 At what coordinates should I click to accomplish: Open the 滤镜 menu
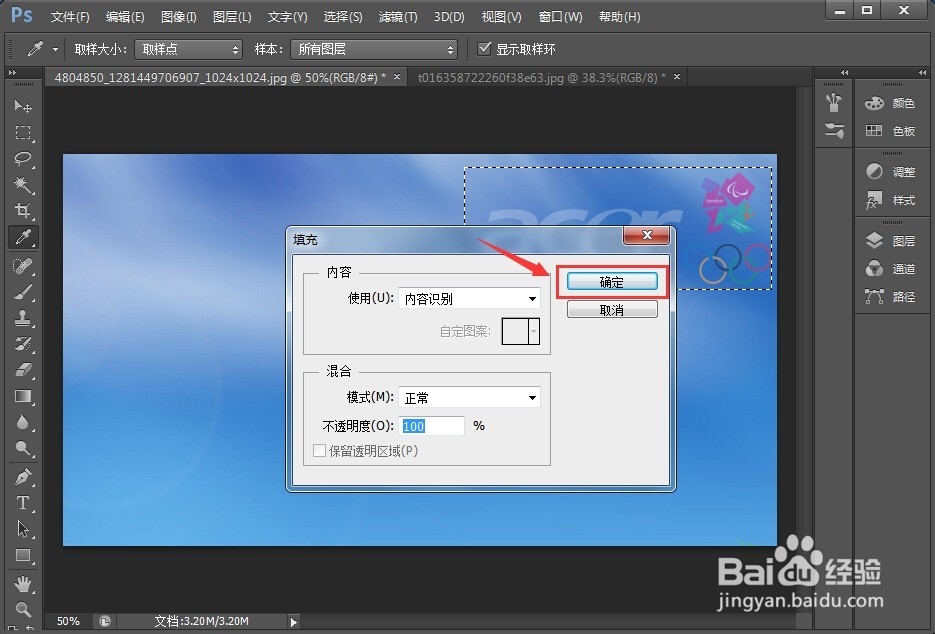[397, 16]
